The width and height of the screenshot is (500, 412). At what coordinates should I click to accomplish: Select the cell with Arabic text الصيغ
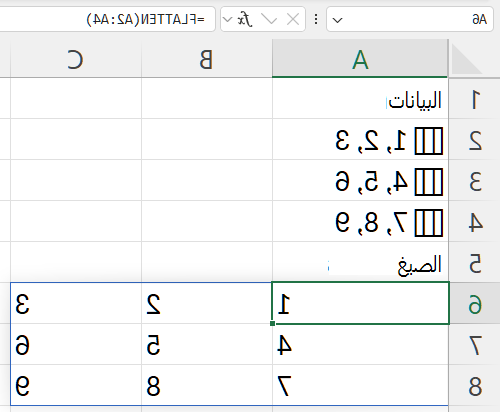point(360,263)
